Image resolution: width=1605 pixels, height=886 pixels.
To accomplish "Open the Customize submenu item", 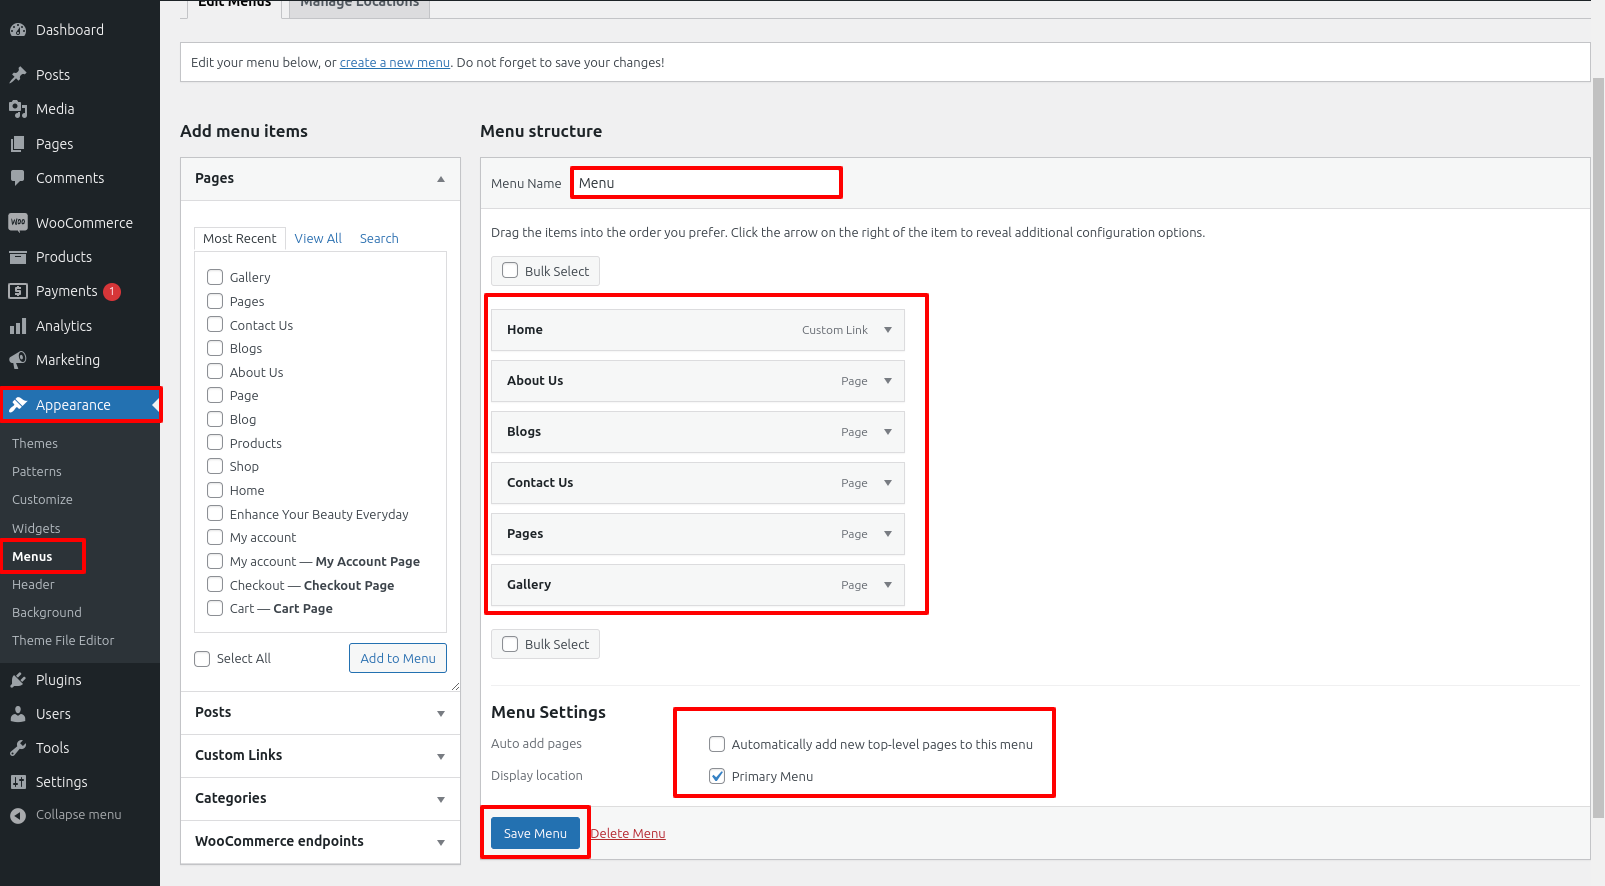I will (x=42, y=499).
